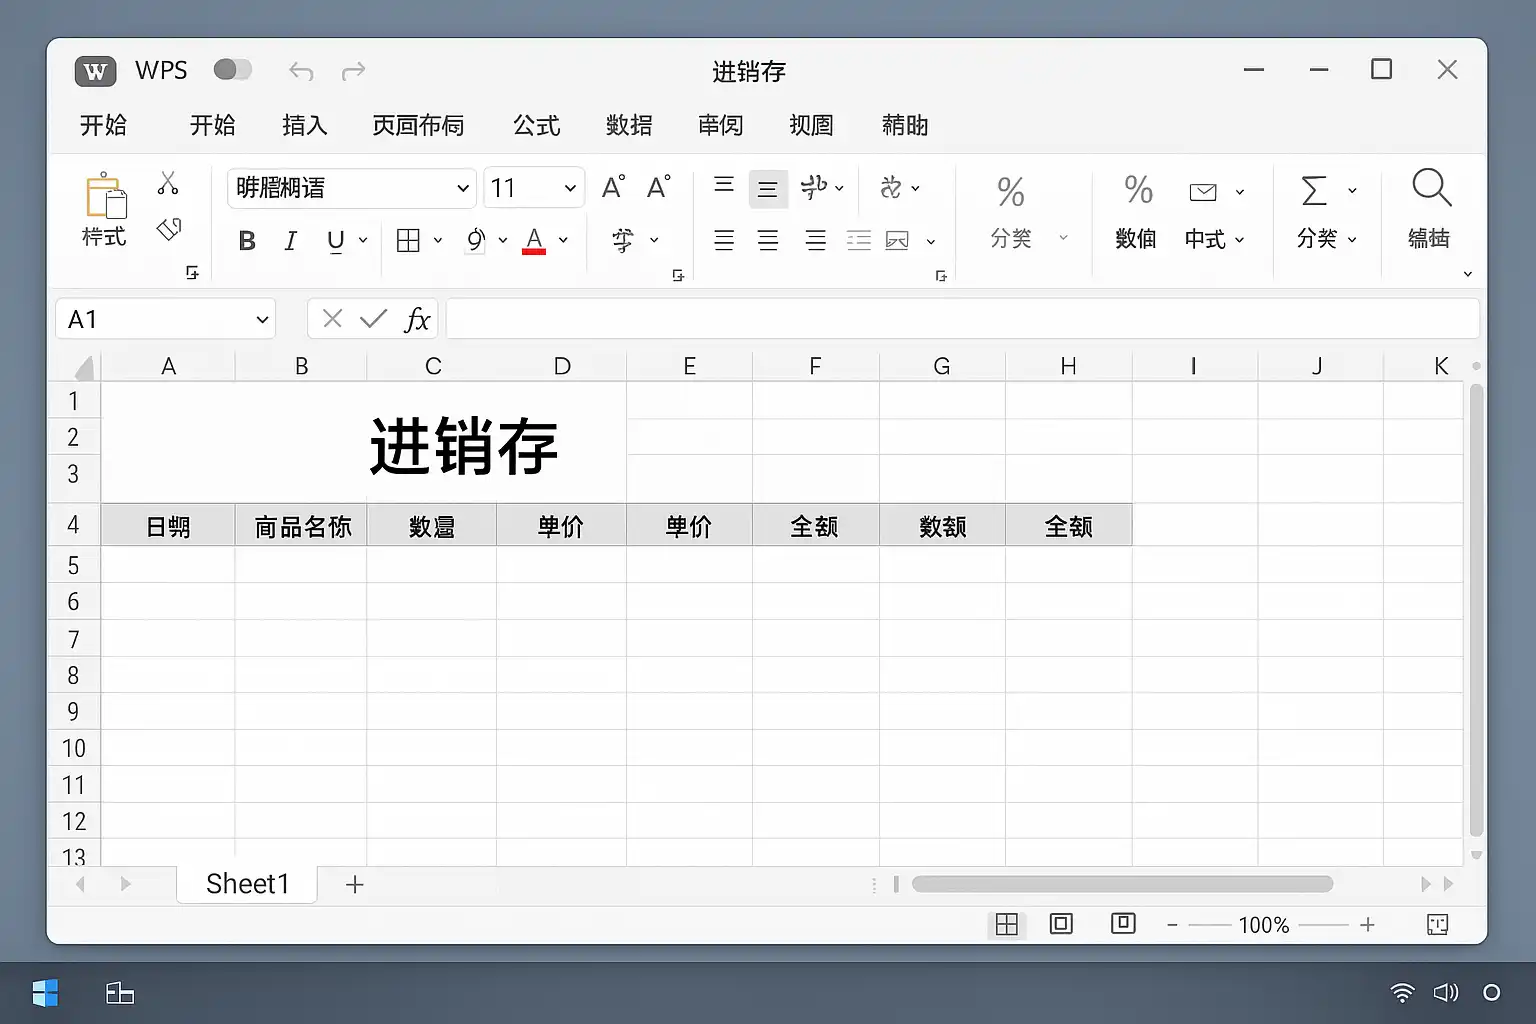Viewport: 1536px width, 1024px height.
Task: Toggle the page layout view button
Action: pos(1061,924)
